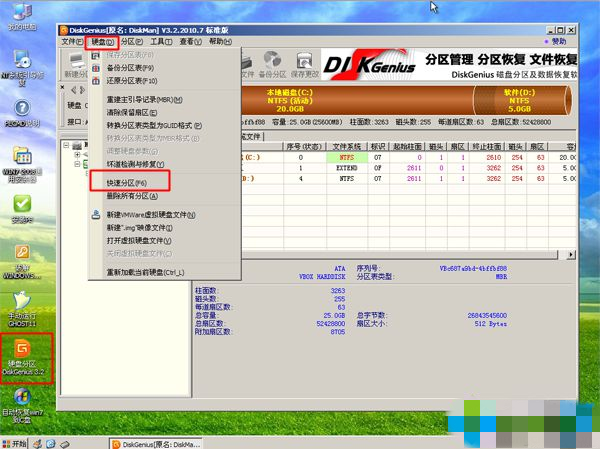Select 坏道检测与修复 menu entry
The width and height of the screenshot is (600, 449).
(x=135, y=164)
